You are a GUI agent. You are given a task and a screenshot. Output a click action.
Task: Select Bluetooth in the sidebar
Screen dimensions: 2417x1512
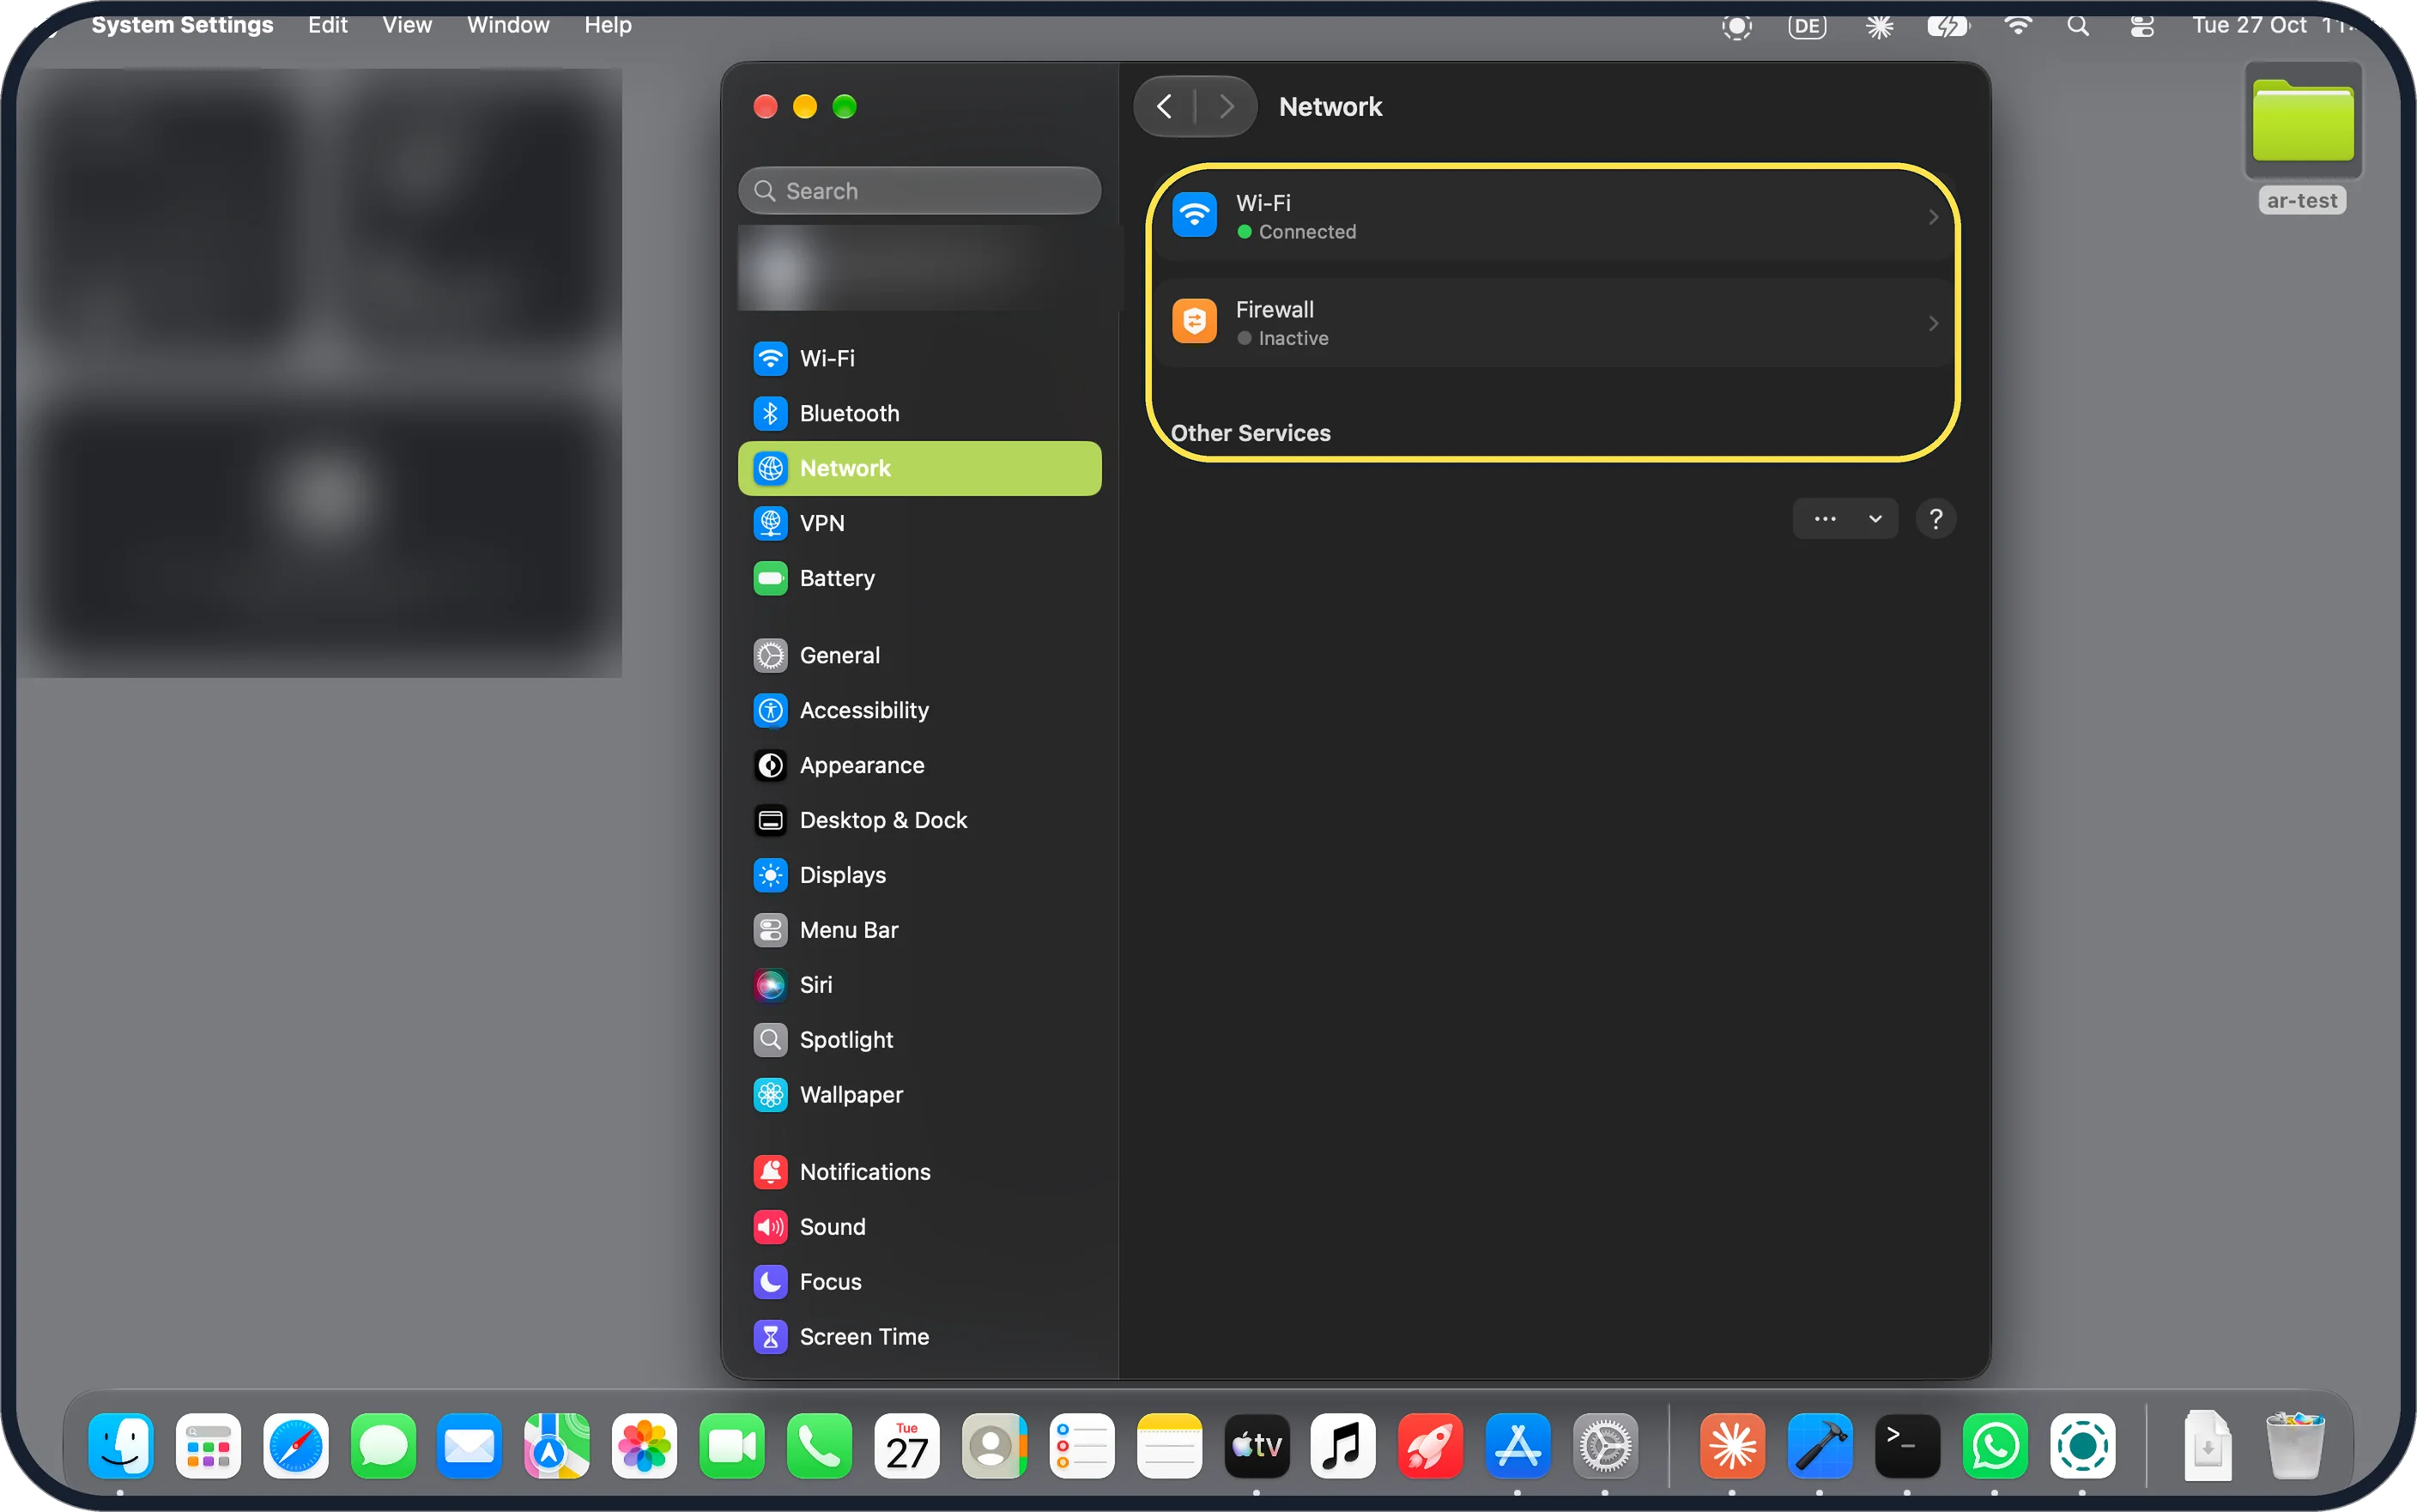coord(919,413)
